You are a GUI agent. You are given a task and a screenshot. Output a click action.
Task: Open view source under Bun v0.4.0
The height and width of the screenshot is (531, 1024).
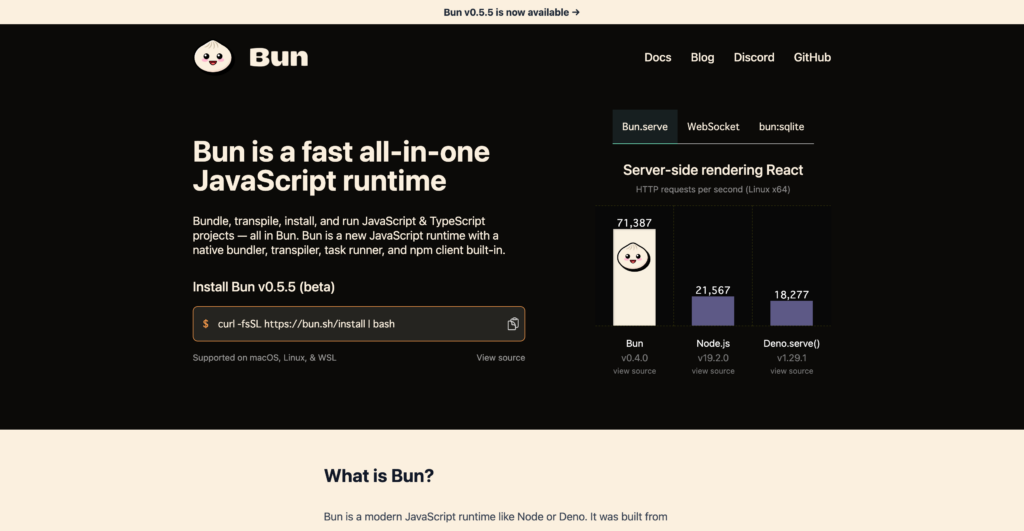pyautogui.click(x=634, y=371)
